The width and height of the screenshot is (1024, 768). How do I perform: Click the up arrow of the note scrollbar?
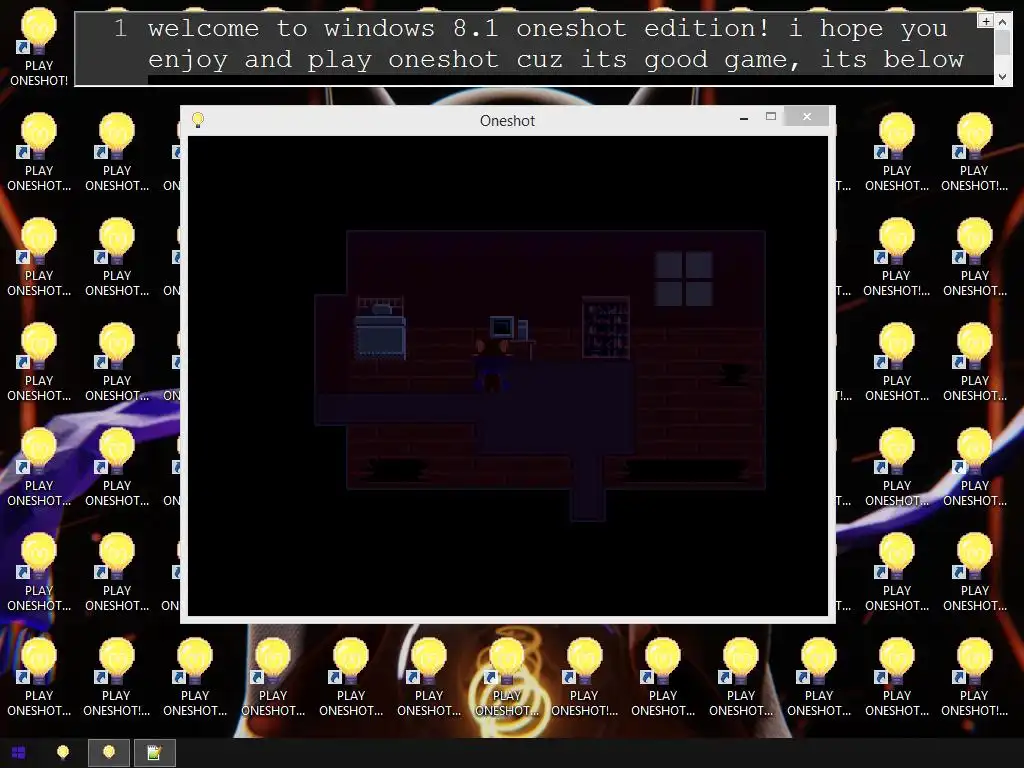1002,22
